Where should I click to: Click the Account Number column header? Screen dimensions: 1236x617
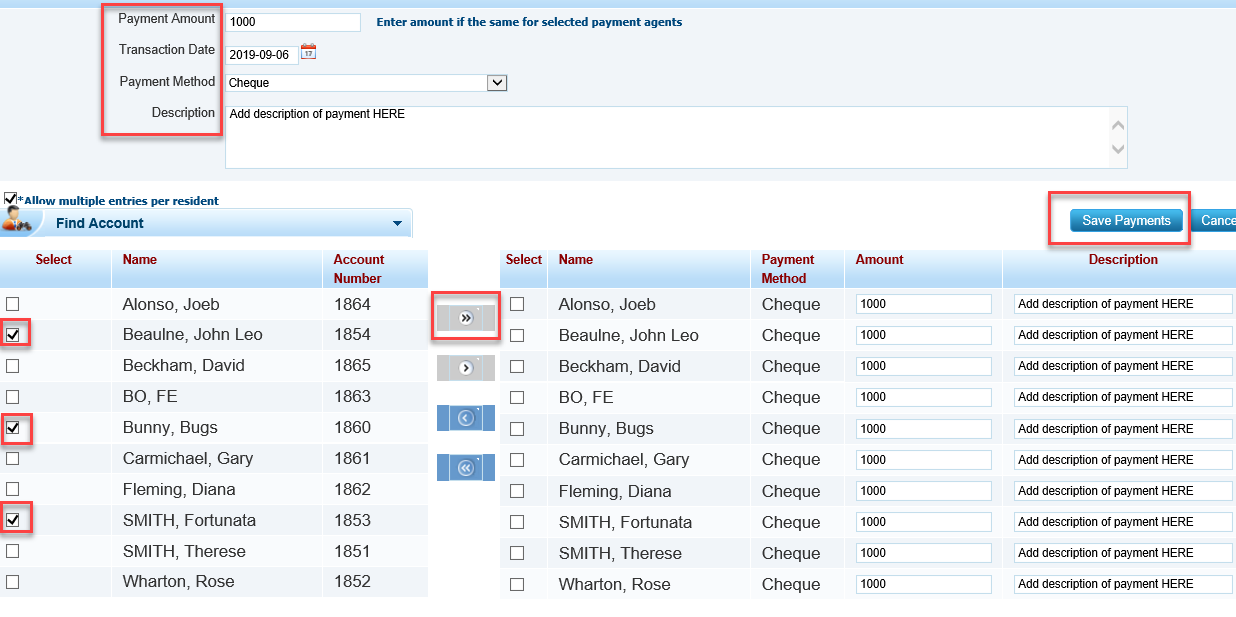(358, 269)
